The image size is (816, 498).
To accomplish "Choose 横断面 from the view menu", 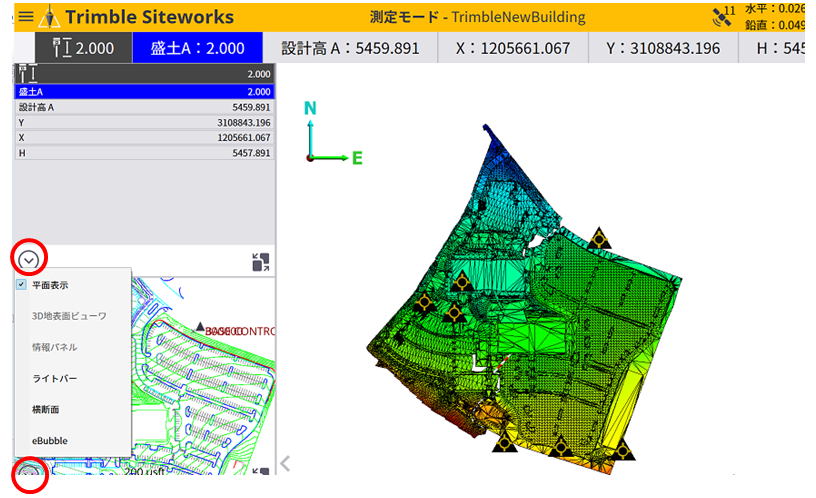I will (46, 409).
